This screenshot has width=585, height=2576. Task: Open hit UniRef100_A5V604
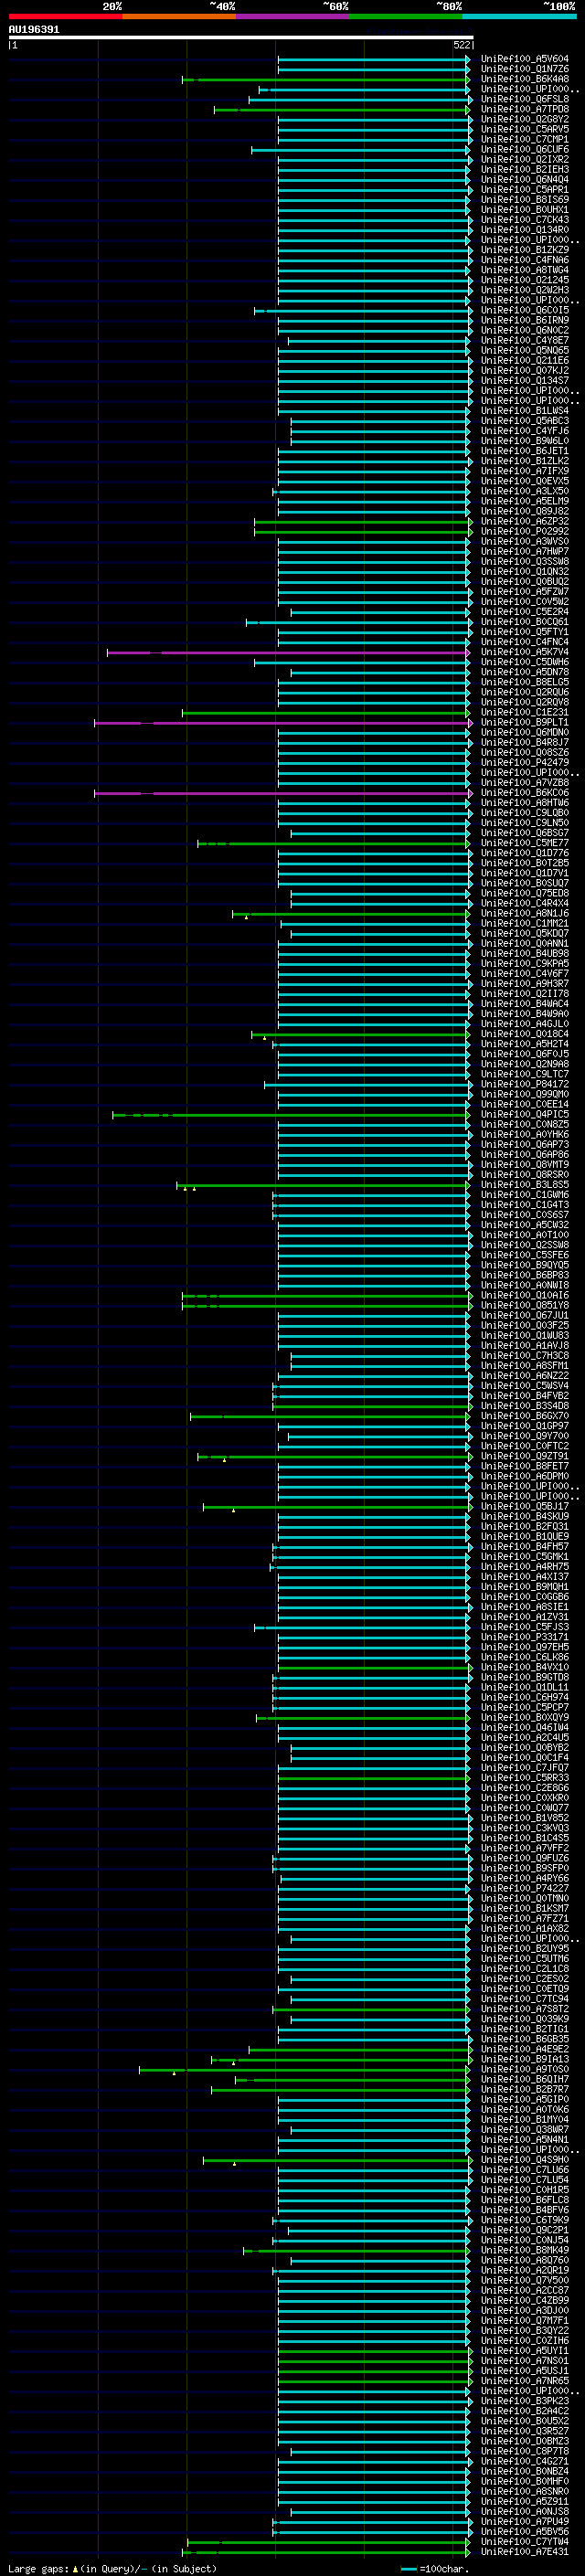(524, 59)
